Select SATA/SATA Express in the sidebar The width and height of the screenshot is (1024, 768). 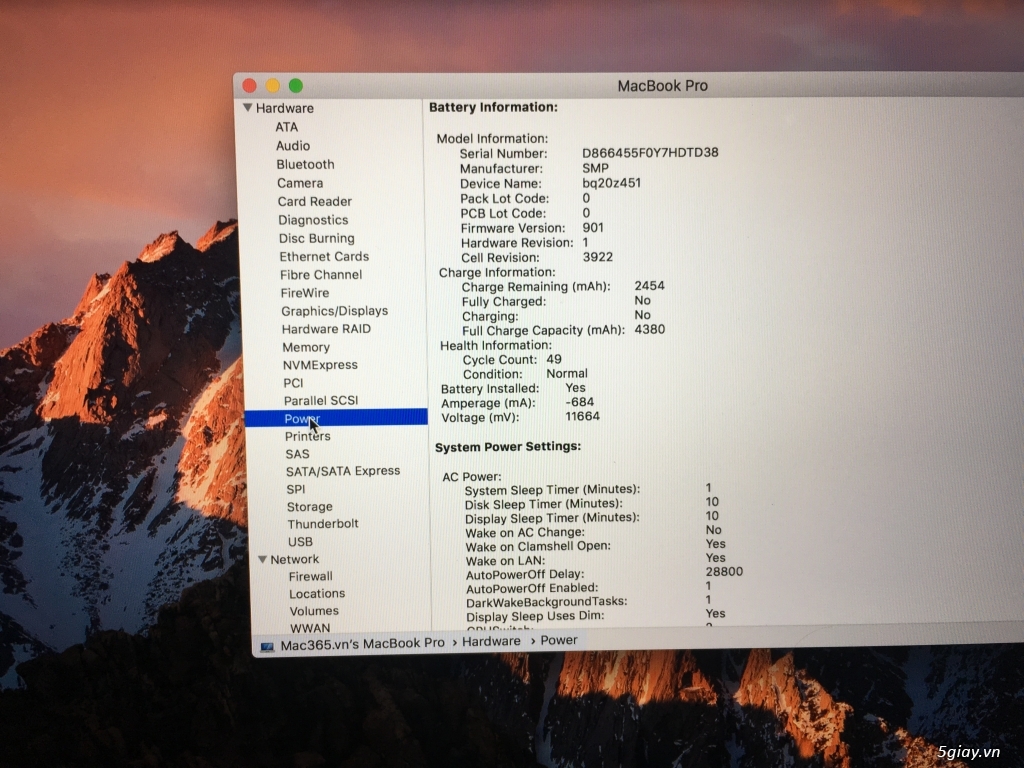click(x=343, y=472)
